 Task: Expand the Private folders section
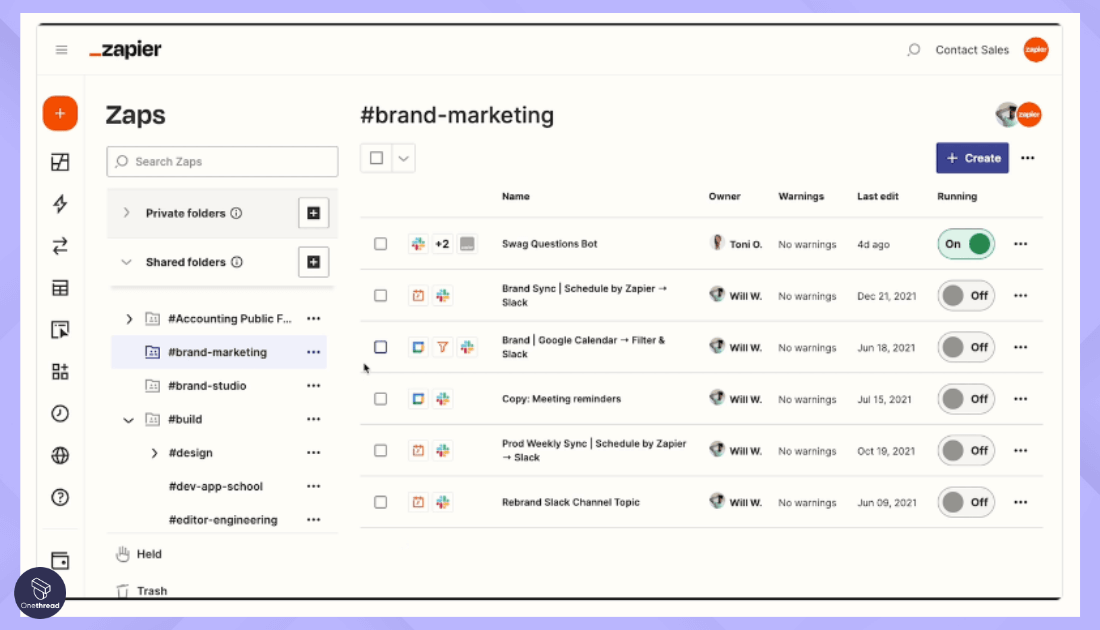pos(127,213)
